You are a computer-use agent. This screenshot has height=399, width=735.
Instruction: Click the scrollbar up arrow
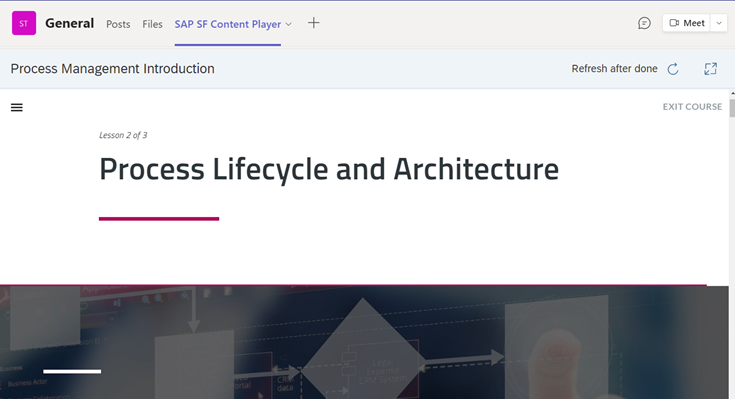pyautogui.click(x=732, y=94)
